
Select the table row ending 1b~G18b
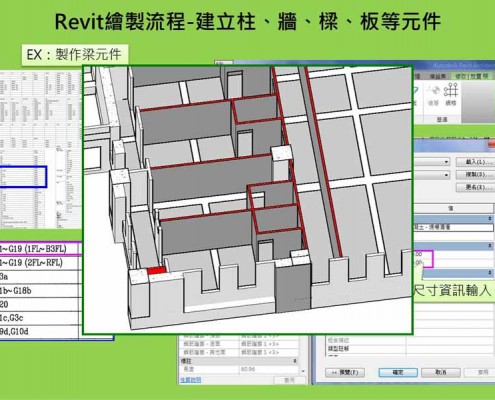[x=40, y=290]
